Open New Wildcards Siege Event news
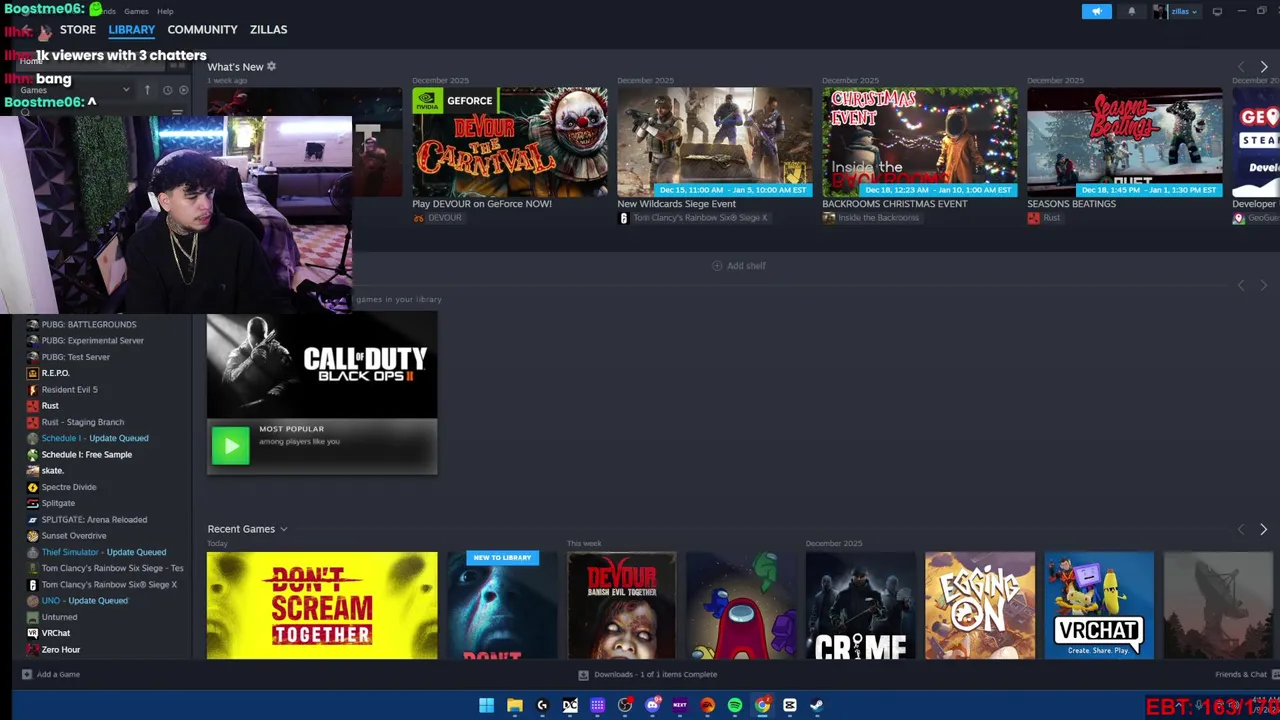 [715, 142]
